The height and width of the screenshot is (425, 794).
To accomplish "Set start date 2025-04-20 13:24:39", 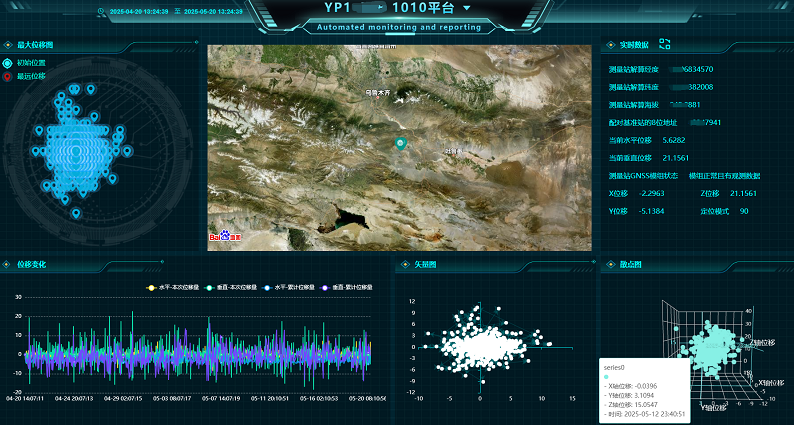I will click(x=137, y=11).
